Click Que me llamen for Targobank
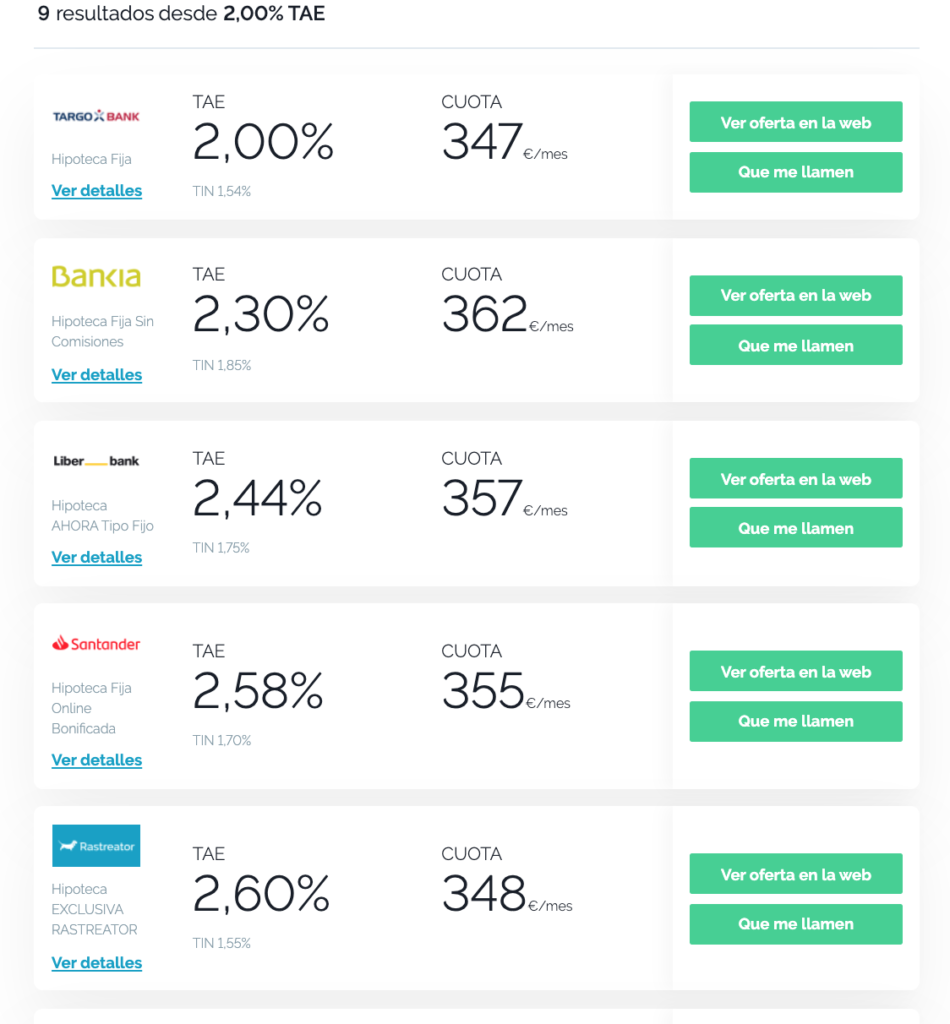 (796, 172)
